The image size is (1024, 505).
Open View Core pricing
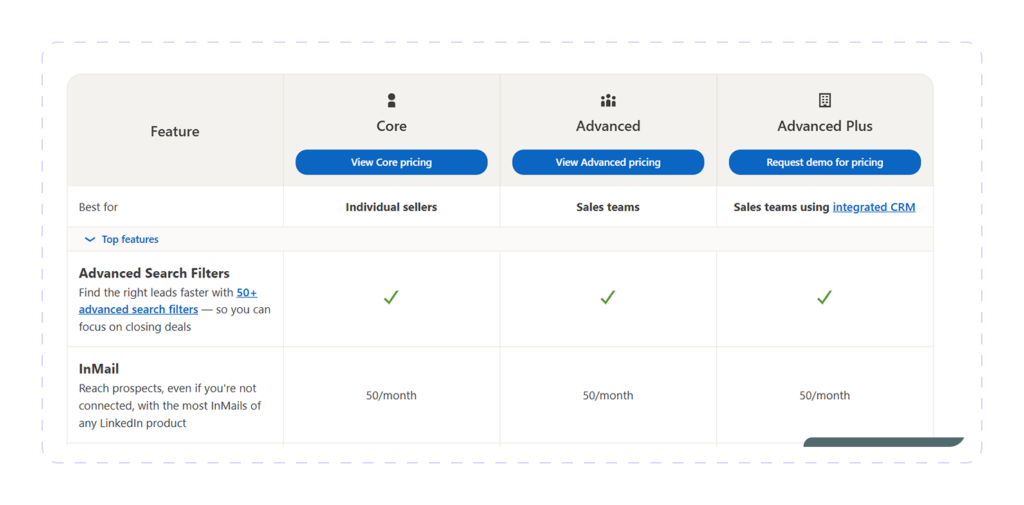pyautogui.click(x=391, y=162)
